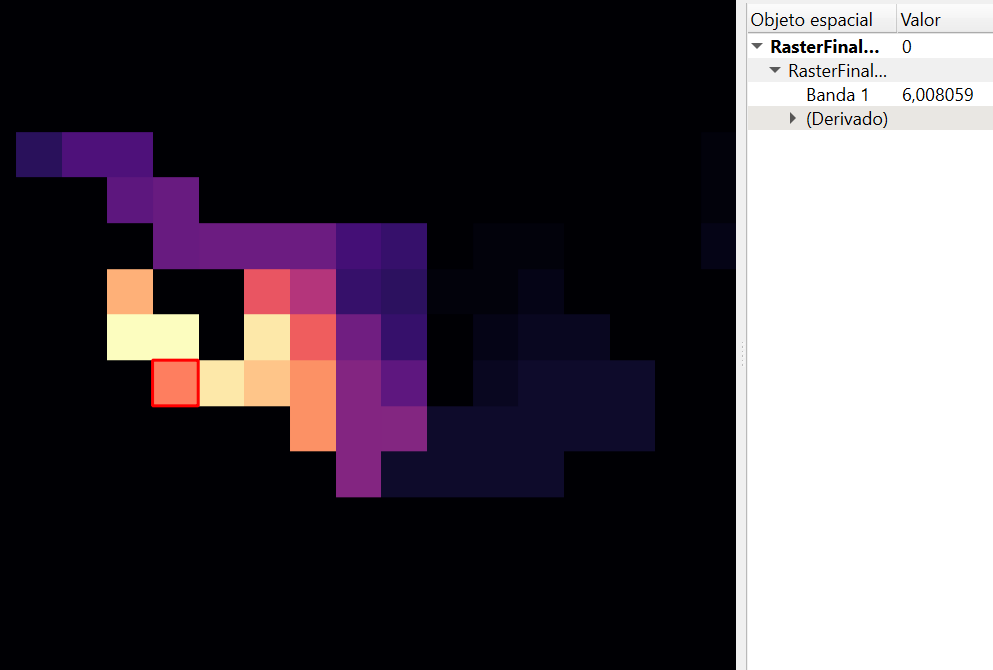Click the Valor column header

pyautogui.click(x=920, y=19)
